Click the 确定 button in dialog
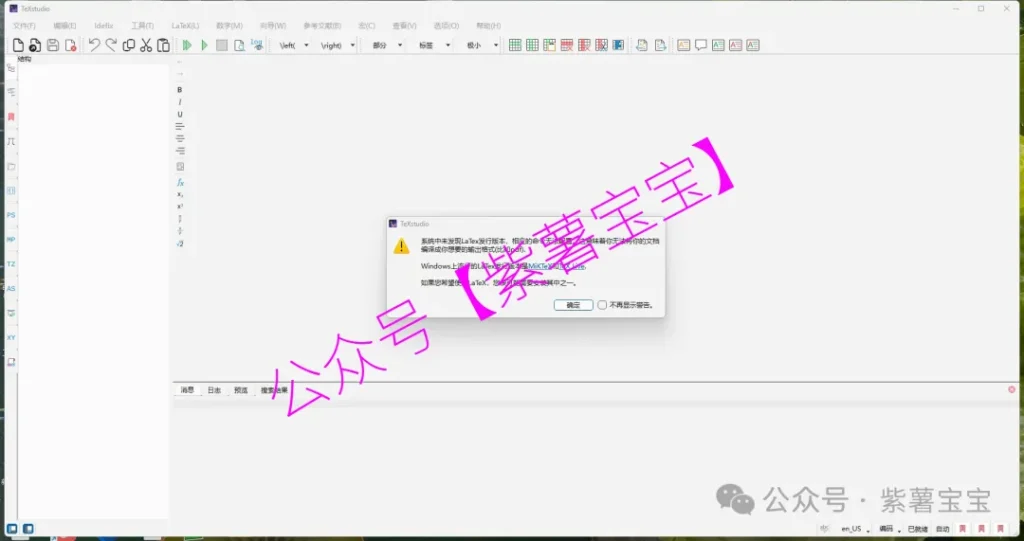The image size is (1024, 541). (573, 305)
